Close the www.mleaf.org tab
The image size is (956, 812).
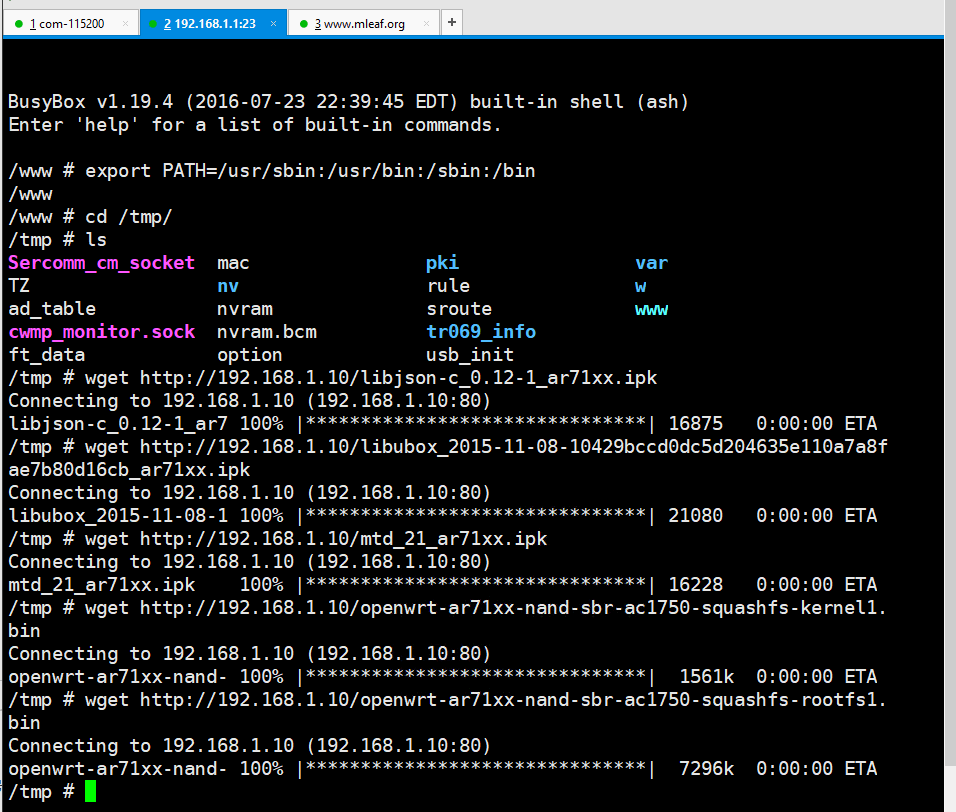[x=427, y=23]
